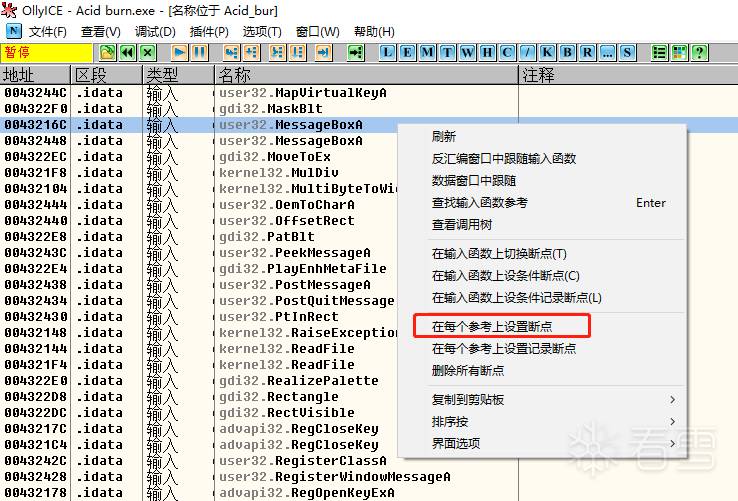Open the 帮助(H) menu
738x501 pixels.
click(x=374, y=32)
